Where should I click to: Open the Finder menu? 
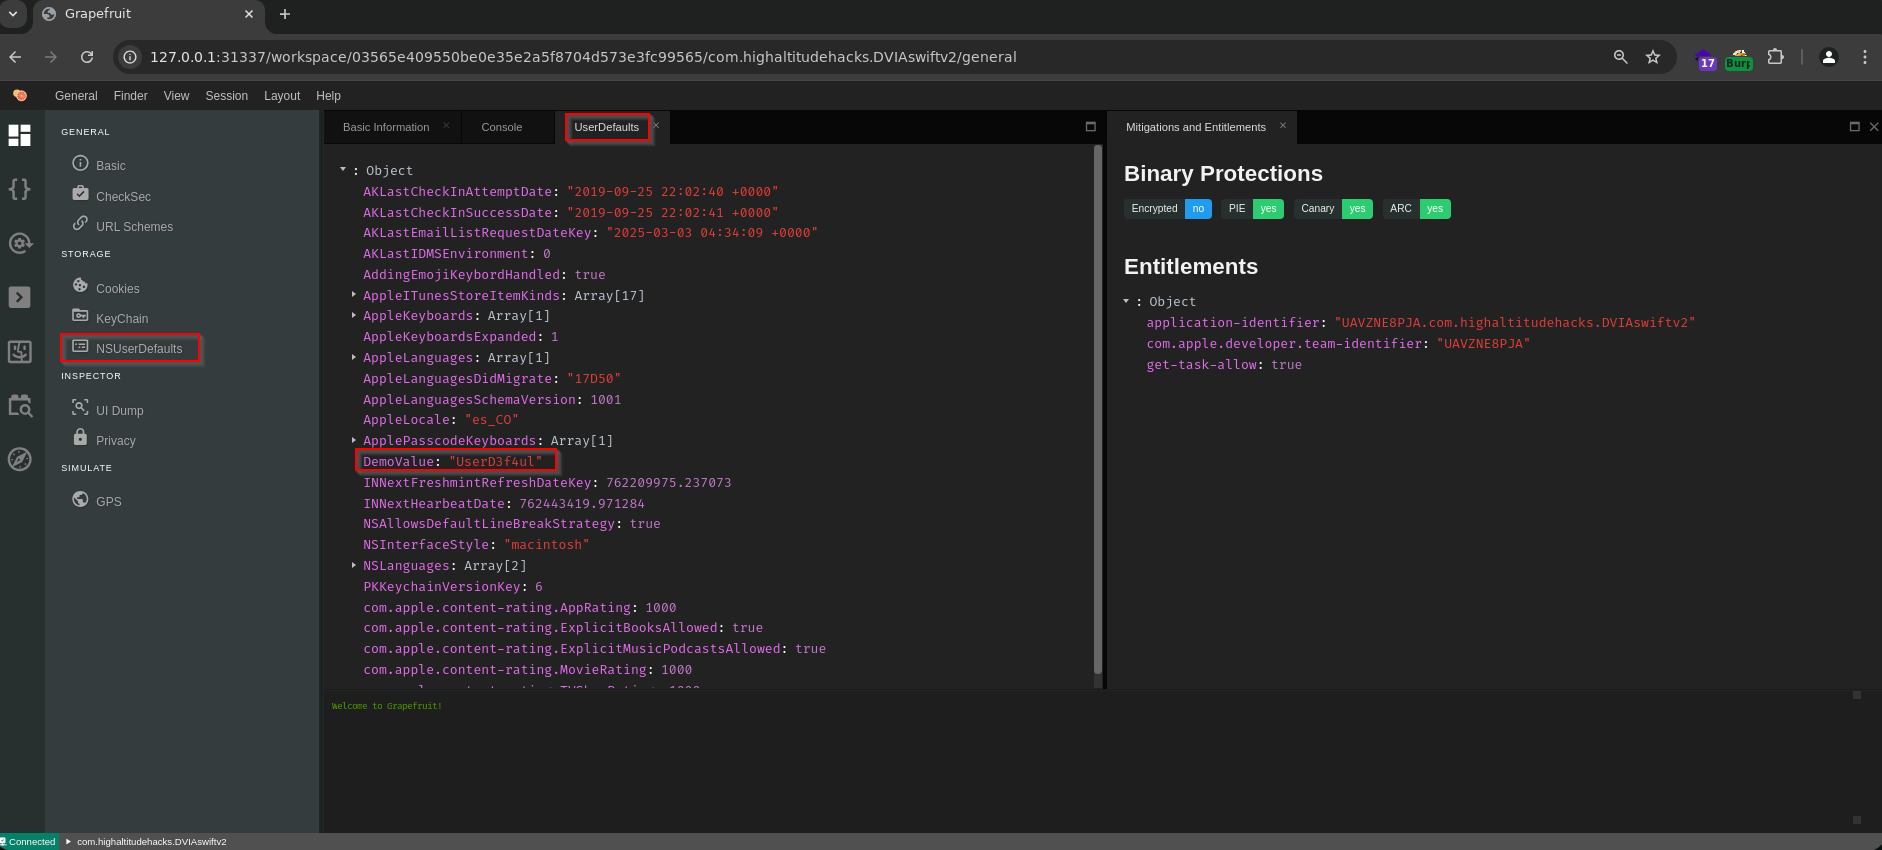(130, 96)
